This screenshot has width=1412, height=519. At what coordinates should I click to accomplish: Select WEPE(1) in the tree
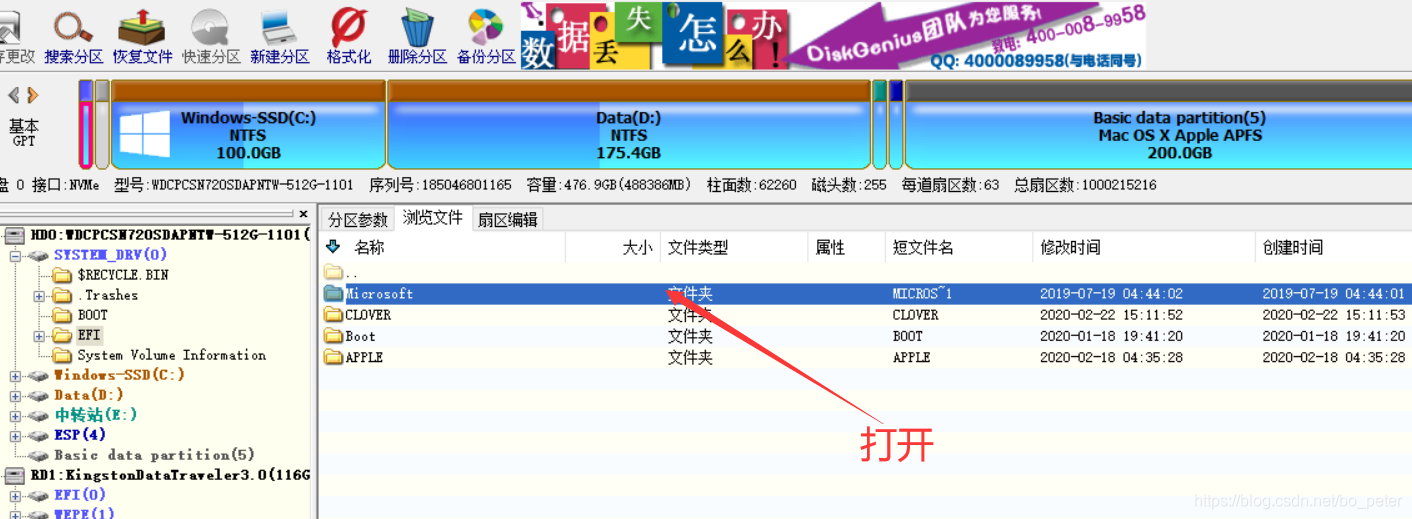[84, 514]
